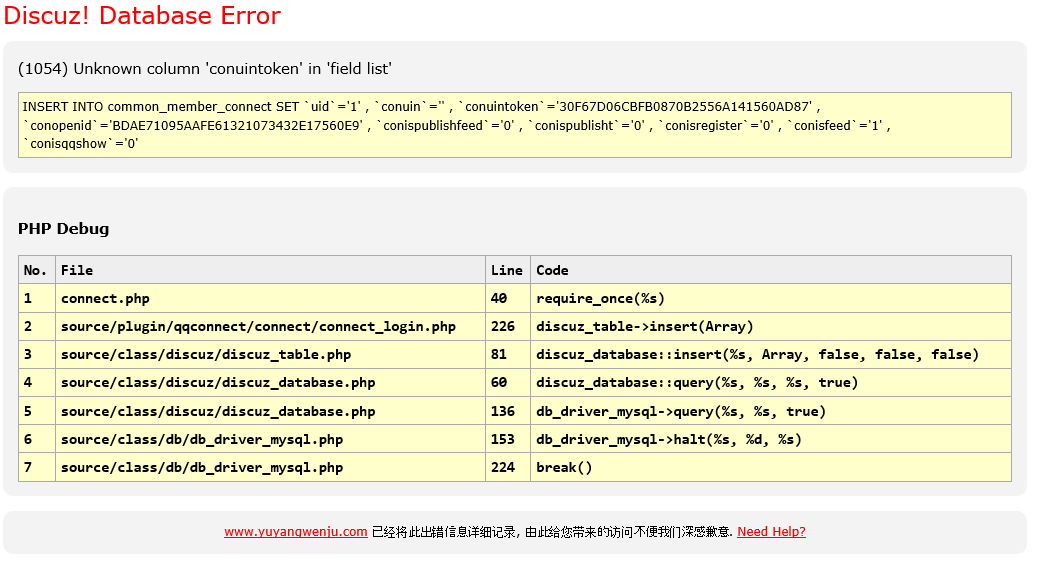This screenshot has height=581, width=1057.
Task: Click the INSERT INTO common_member_connect SQL statement
Action: click(515, 125)
